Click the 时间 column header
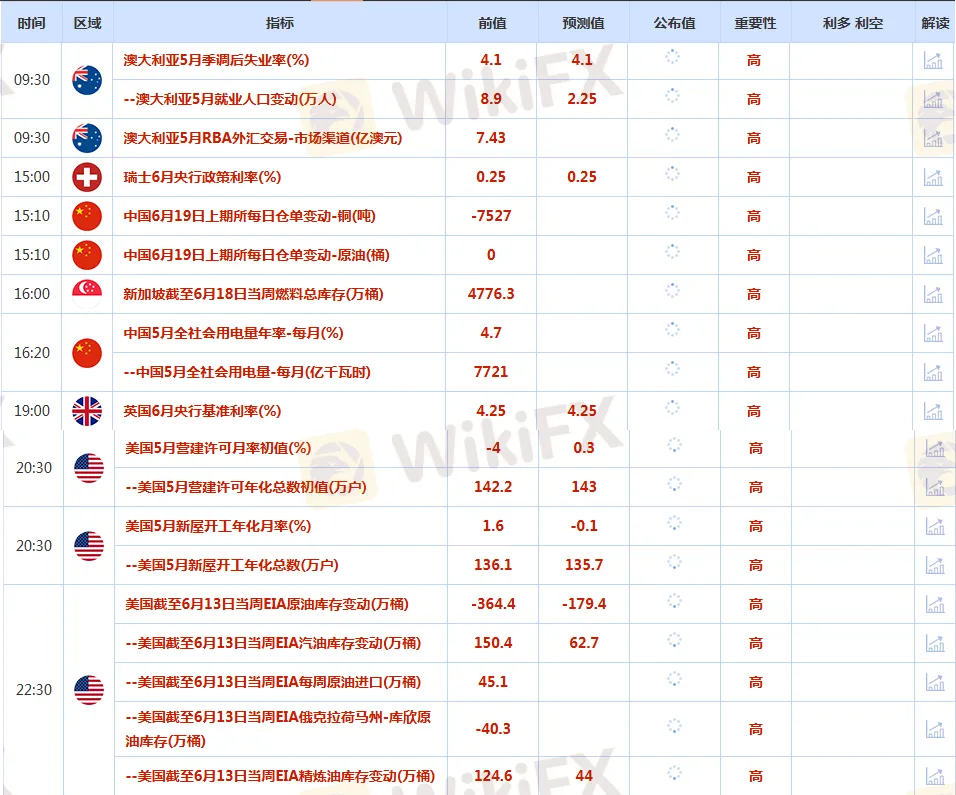This screenshot has width=956, height=795. pyautogui.click(x=31, y=23)
